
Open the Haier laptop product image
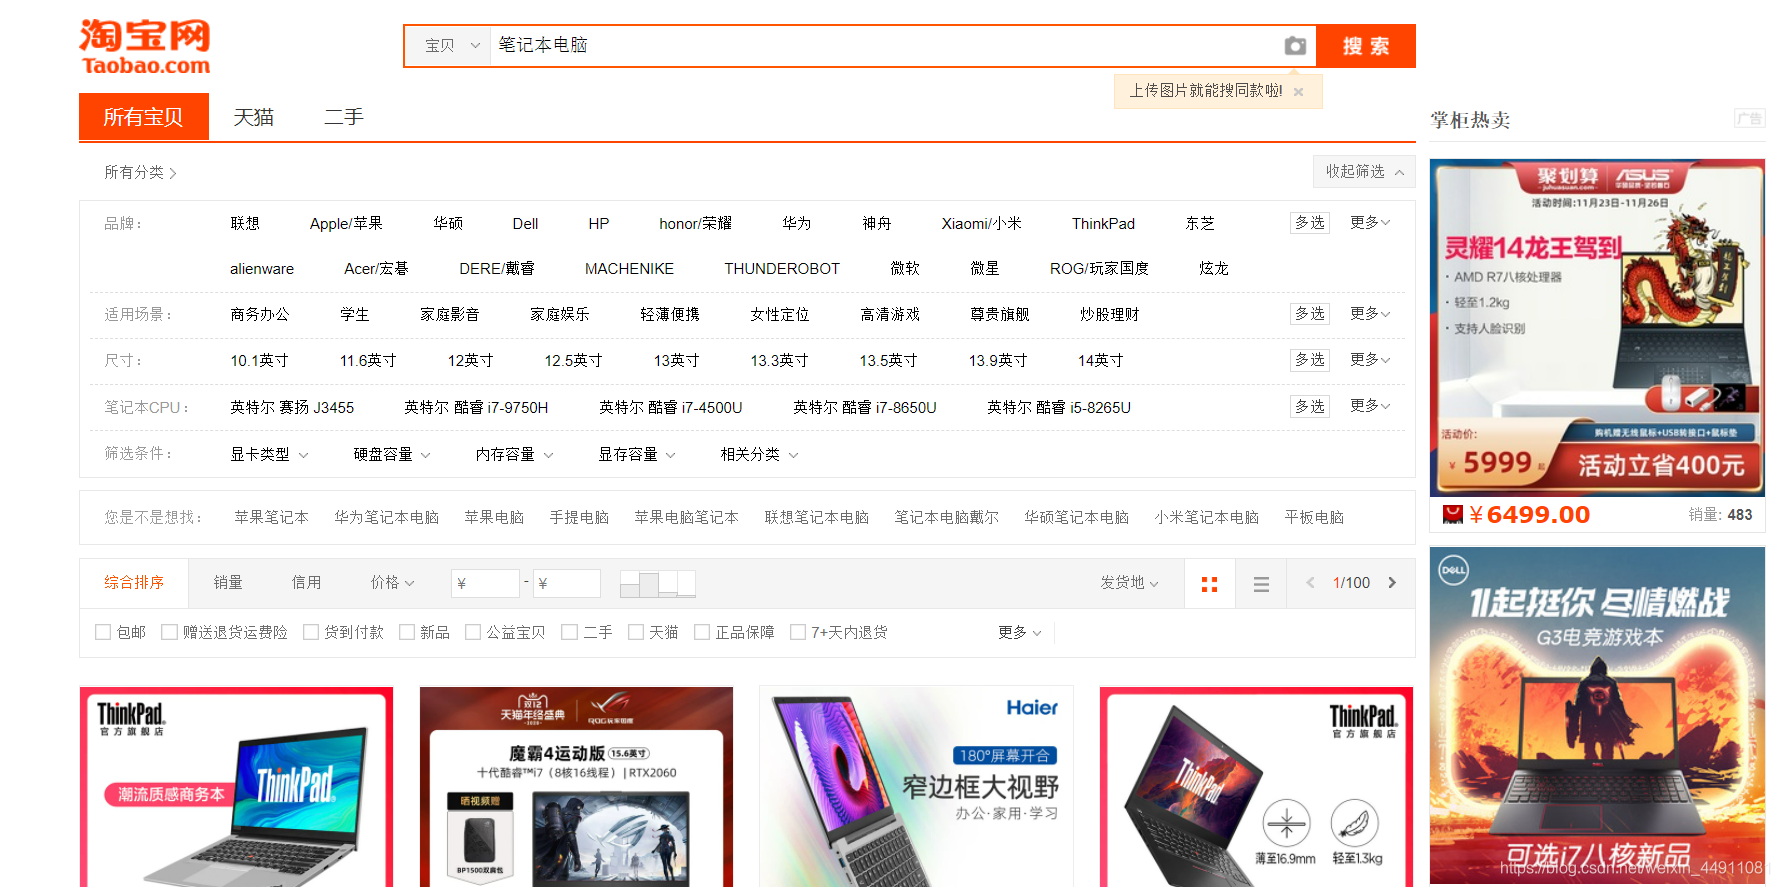pos(916,786)
